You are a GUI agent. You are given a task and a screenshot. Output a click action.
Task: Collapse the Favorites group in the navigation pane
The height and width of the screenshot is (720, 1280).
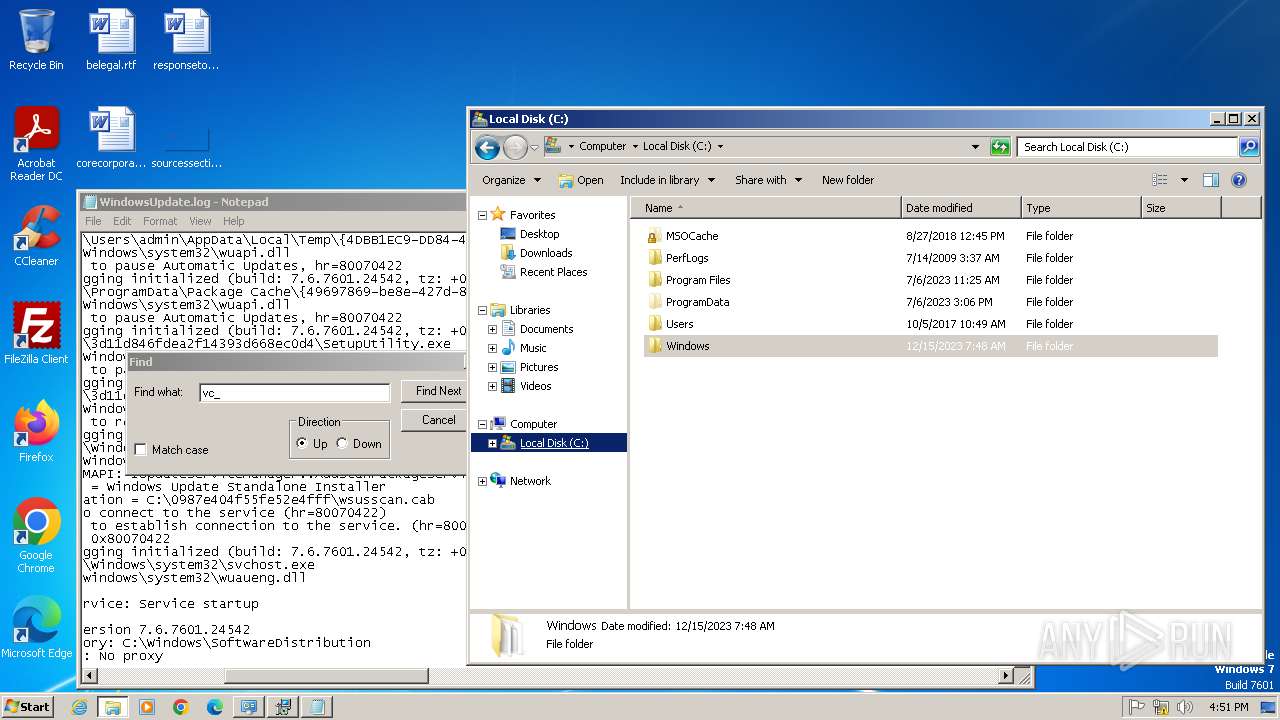(x=482, y=215)
